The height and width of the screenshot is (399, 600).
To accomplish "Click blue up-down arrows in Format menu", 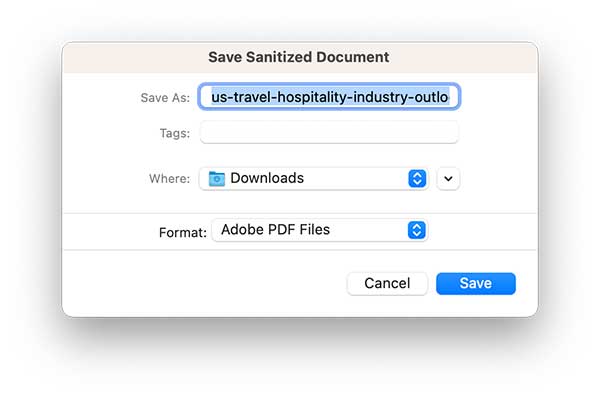I will click(417, 230).
